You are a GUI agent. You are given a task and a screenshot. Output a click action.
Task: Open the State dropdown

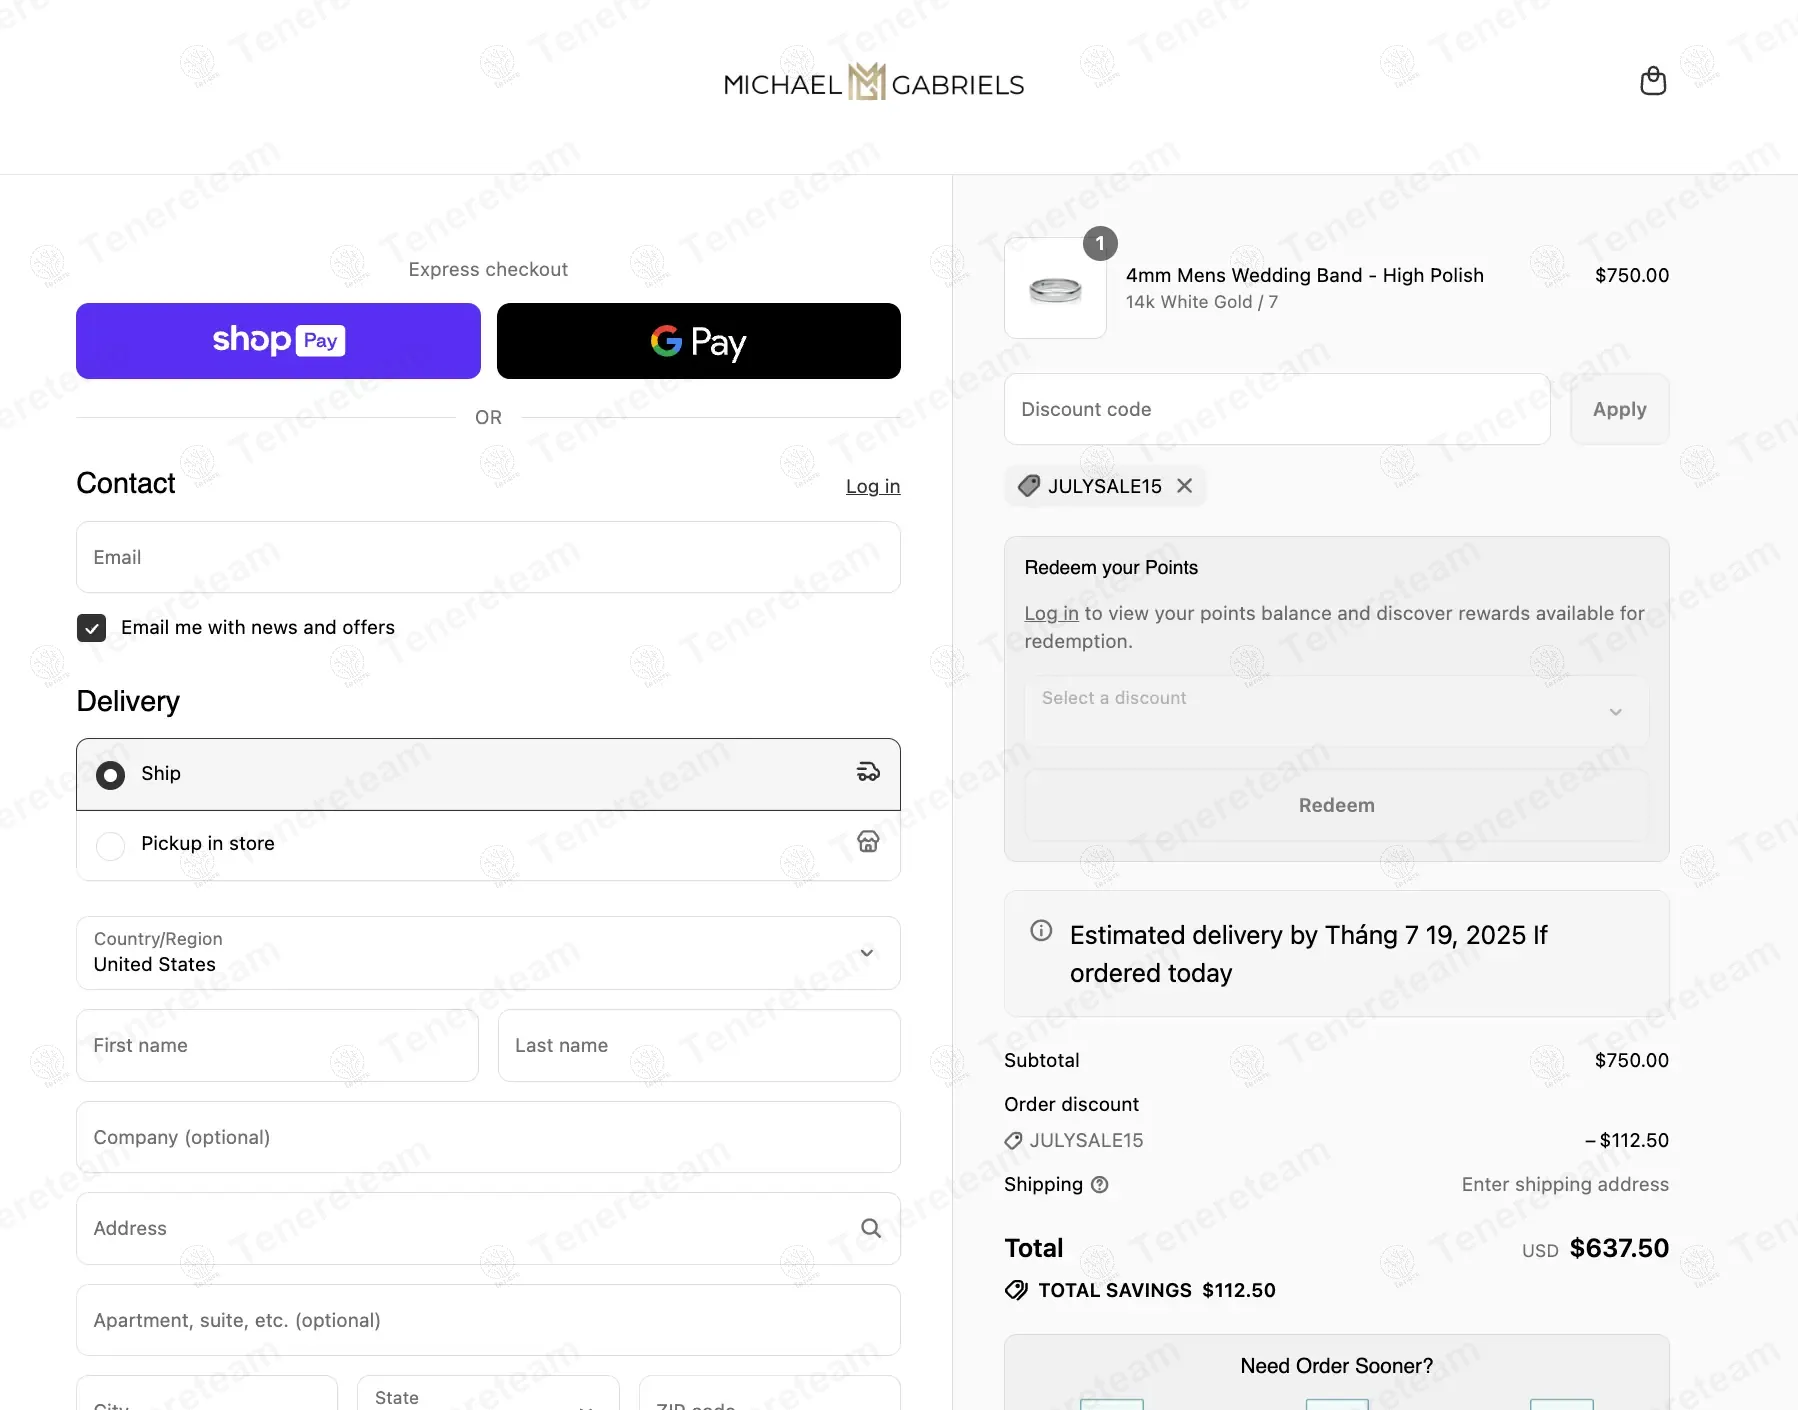[488, 1393]
